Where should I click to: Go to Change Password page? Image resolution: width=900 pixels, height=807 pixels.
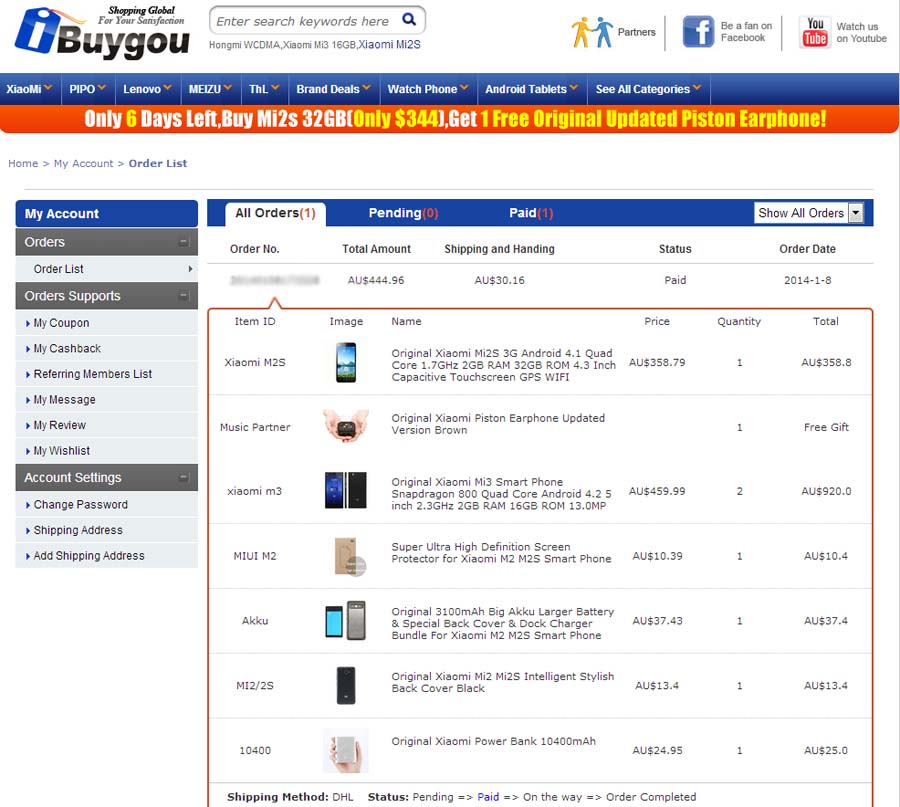80,505
